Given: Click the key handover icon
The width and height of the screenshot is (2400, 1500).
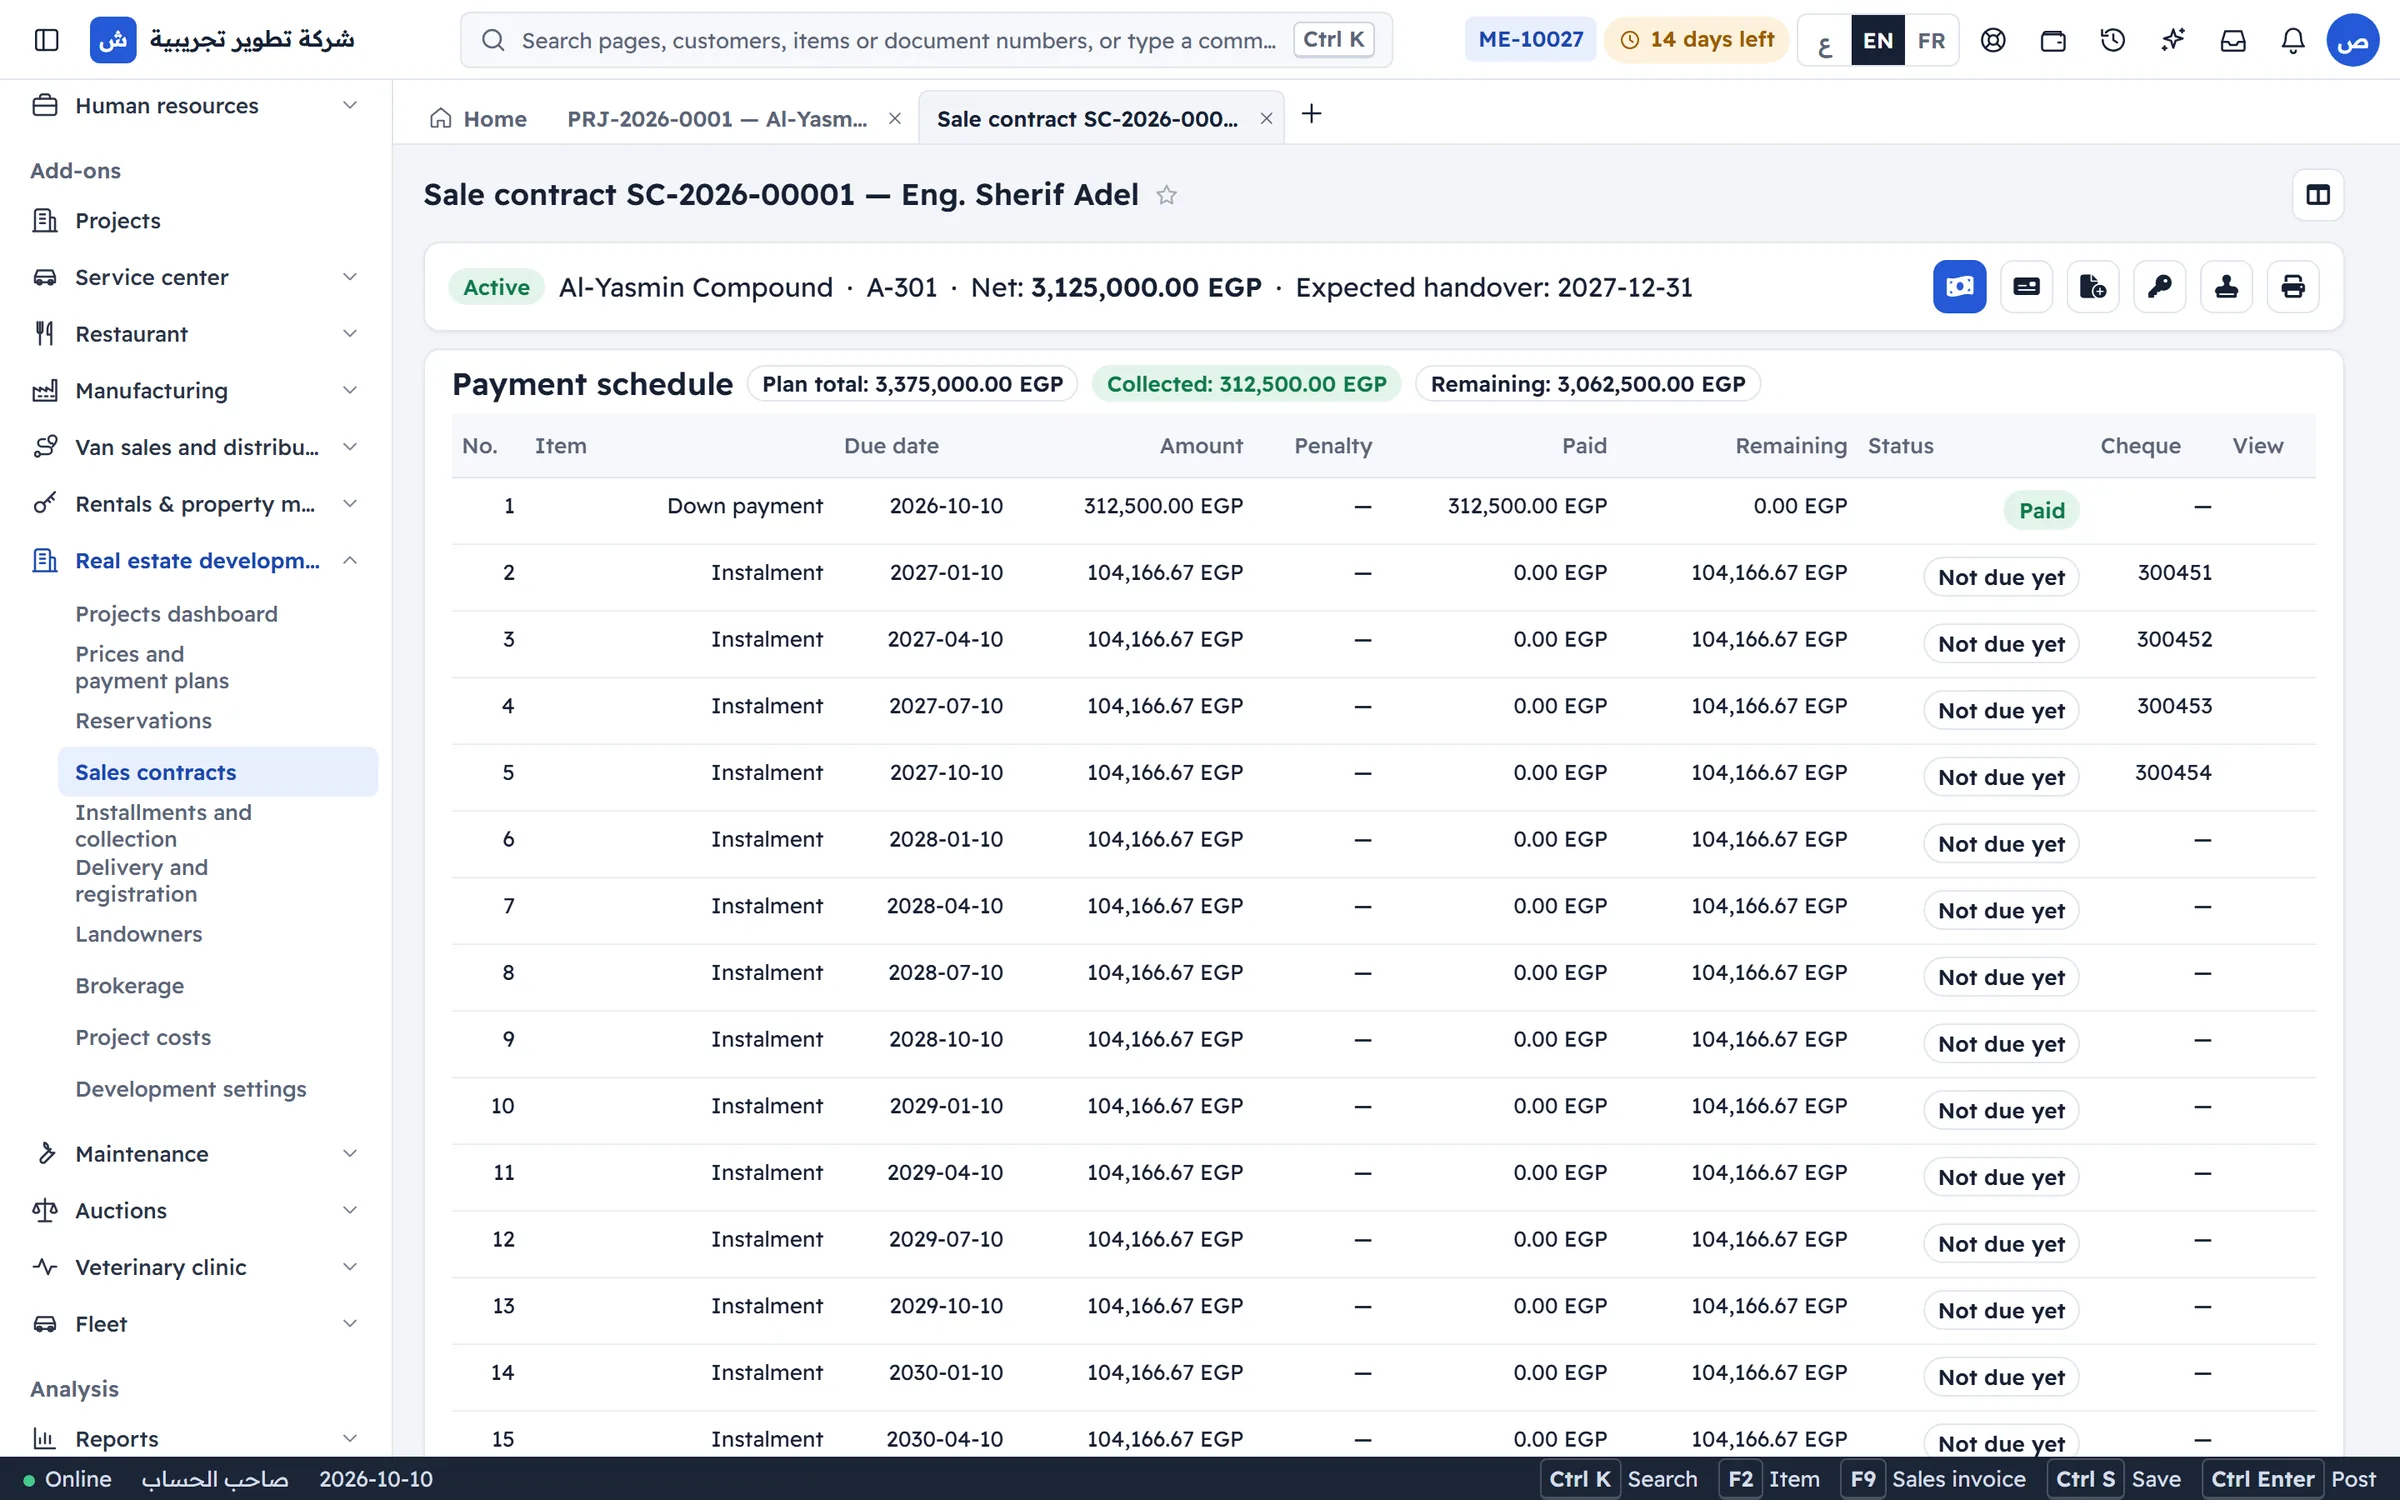Looking at the screenshot, I should pos(2160,287).
